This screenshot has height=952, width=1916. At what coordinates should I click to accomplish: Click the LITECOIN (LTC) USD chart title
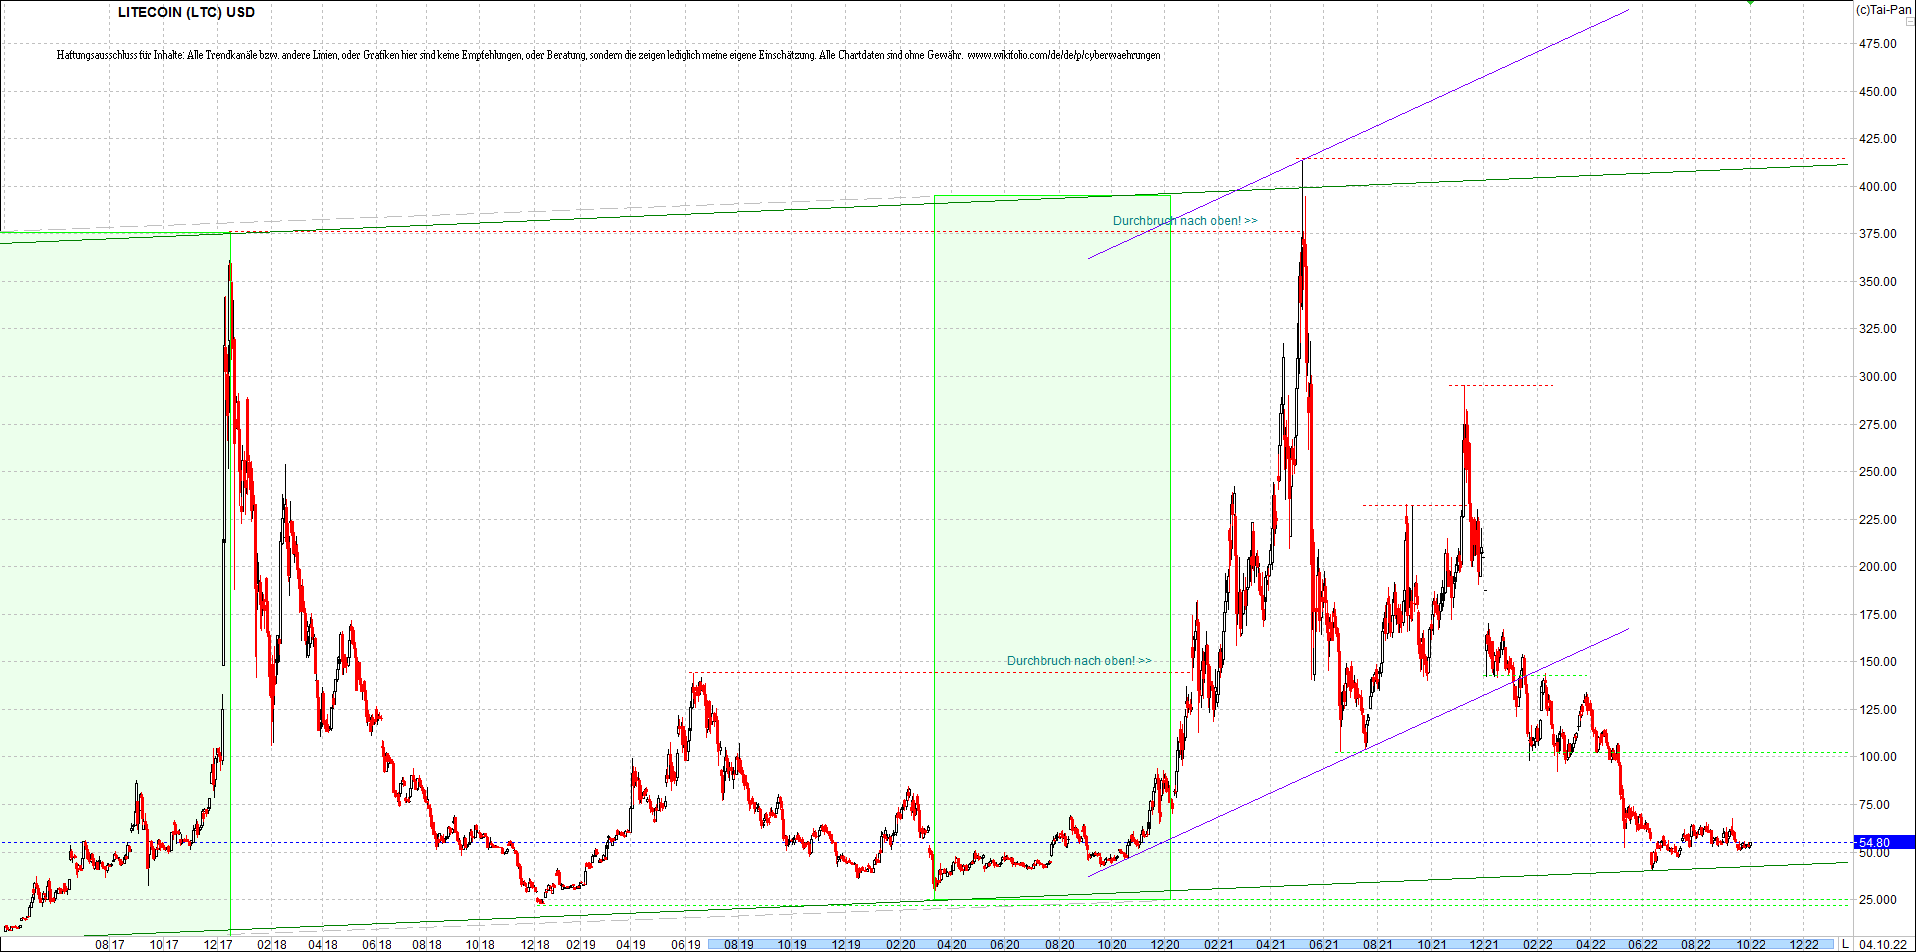pos(186,12)
